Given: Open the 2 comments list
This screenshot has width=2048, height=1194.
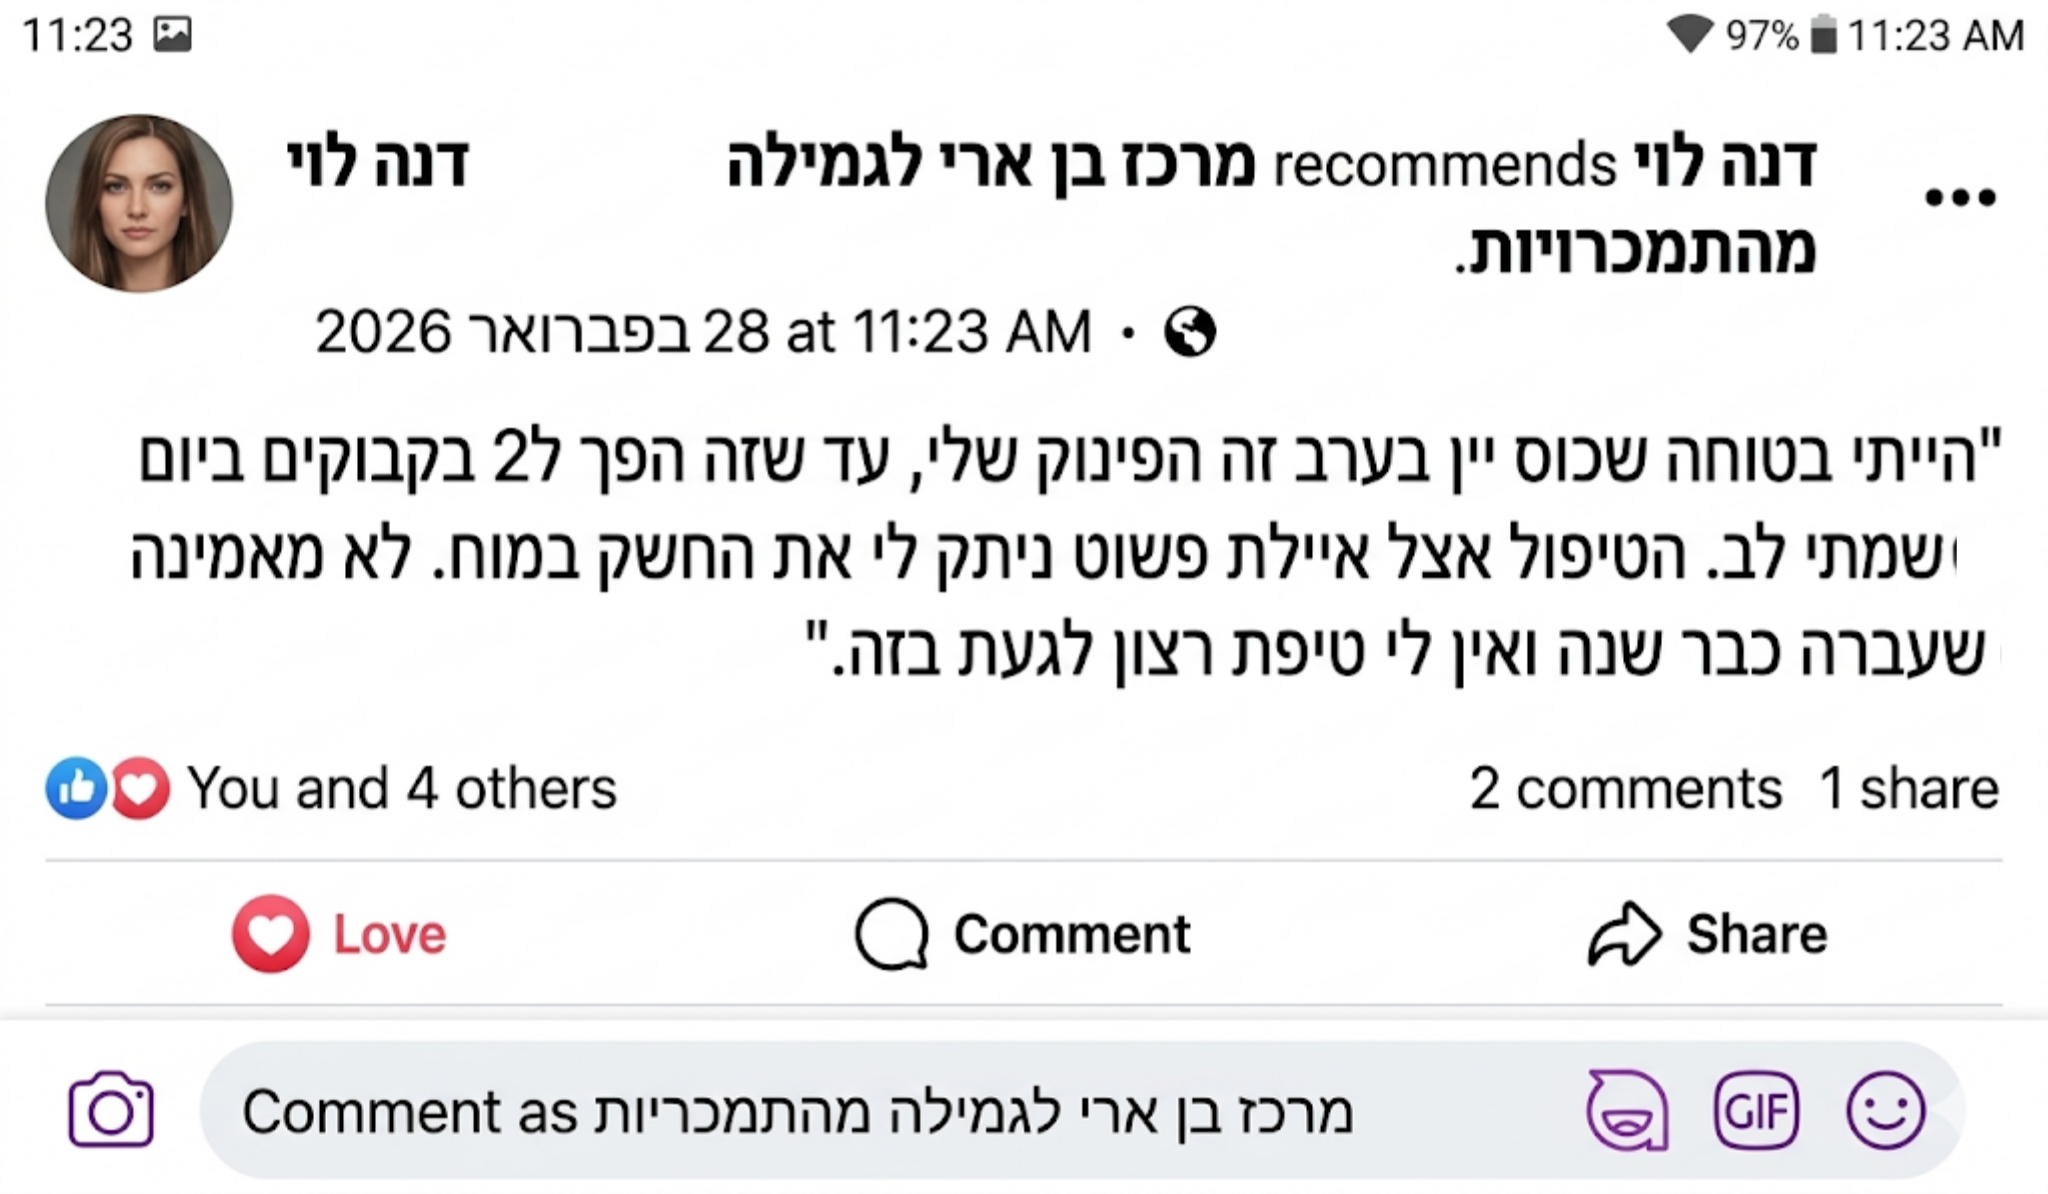Looking at the screenshot, I should tap(1625, 788).
